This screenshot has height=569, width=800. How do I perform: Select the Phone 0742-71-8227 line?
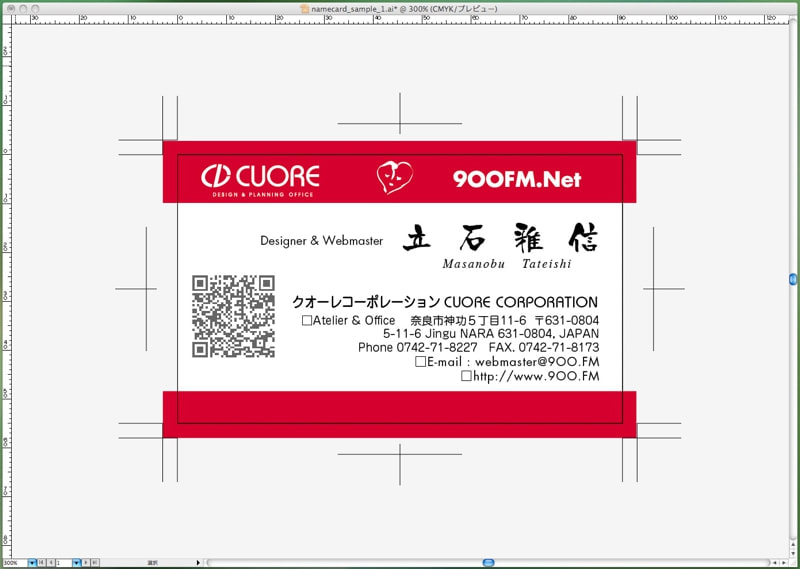point(479,348)
